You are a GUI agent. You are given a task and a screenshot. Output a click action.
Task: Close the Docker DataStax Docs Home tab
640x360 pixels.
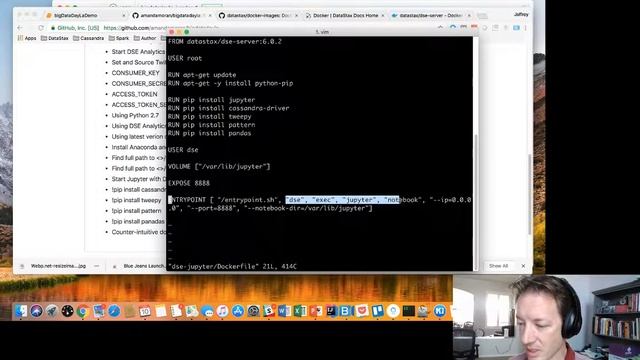382,16
